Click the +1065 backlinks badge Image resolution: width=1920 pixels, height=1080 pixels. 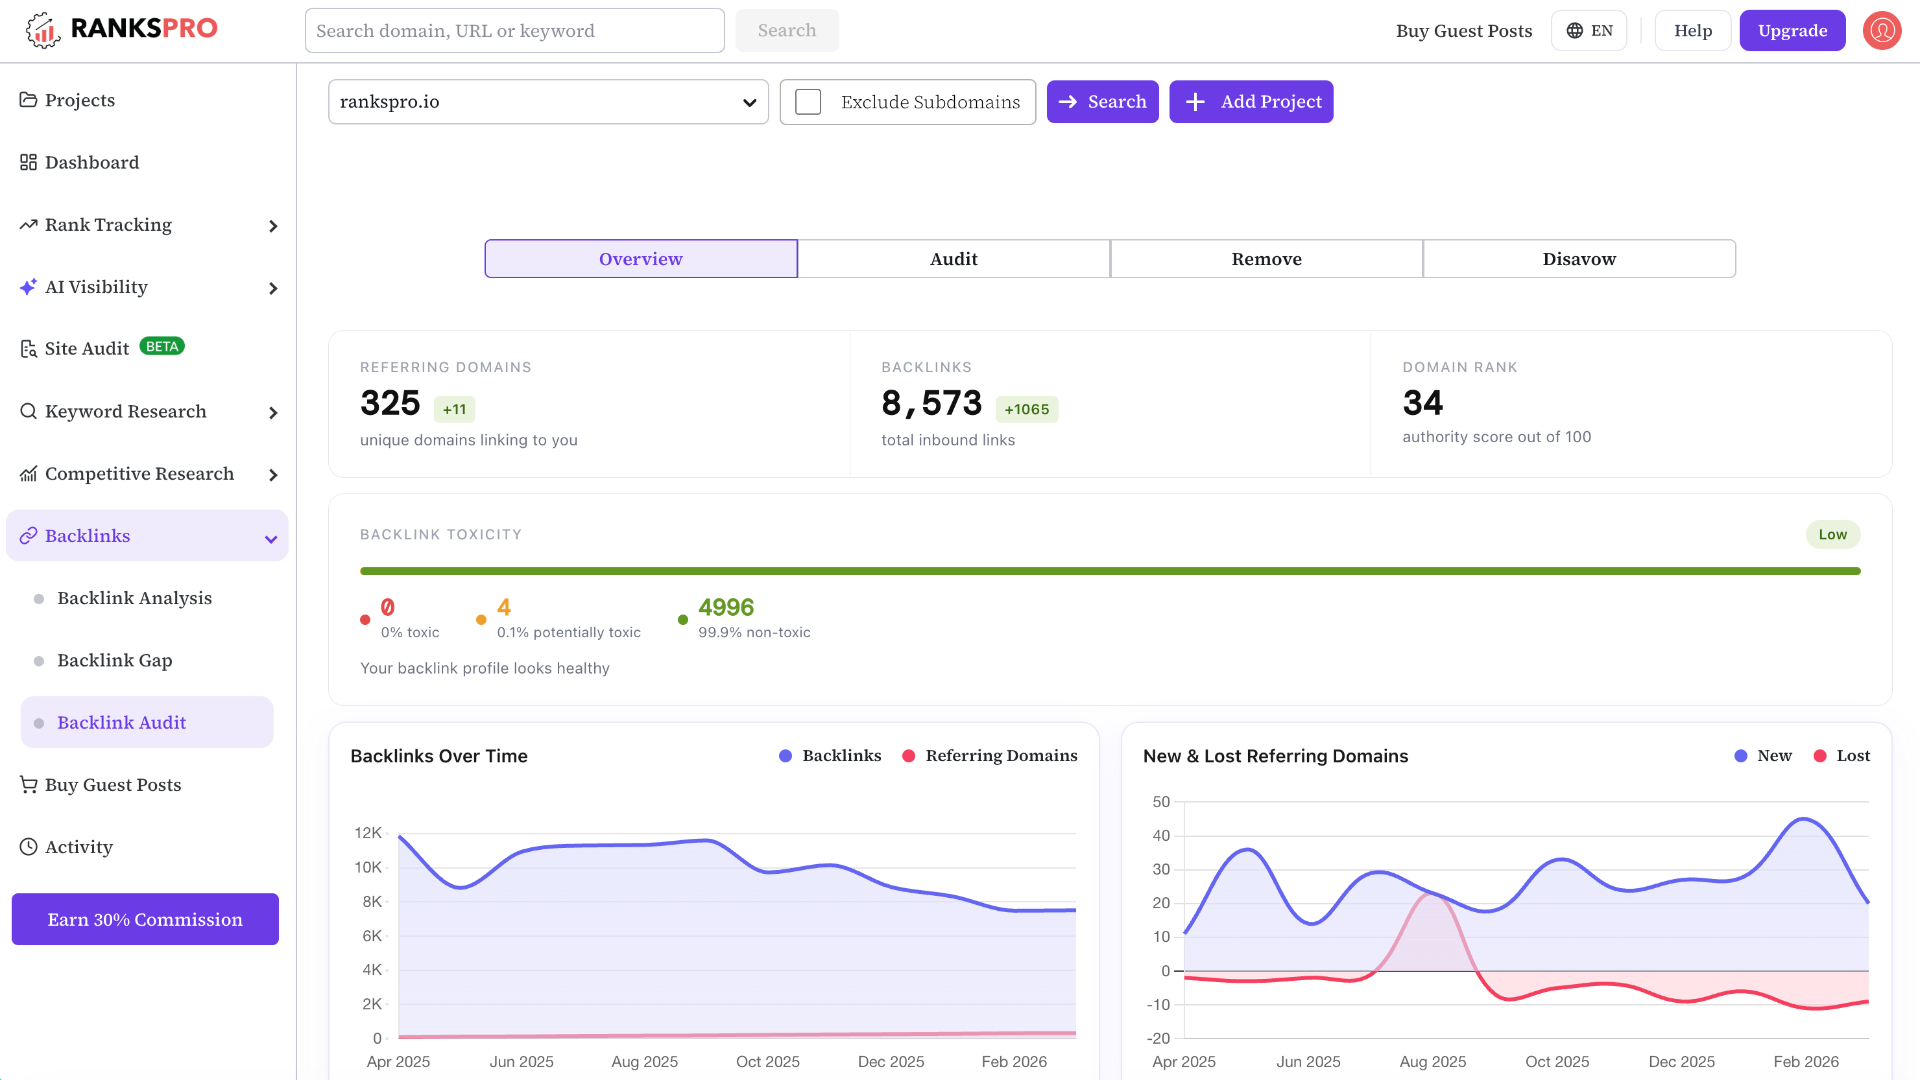click(x=1027, y=409)
